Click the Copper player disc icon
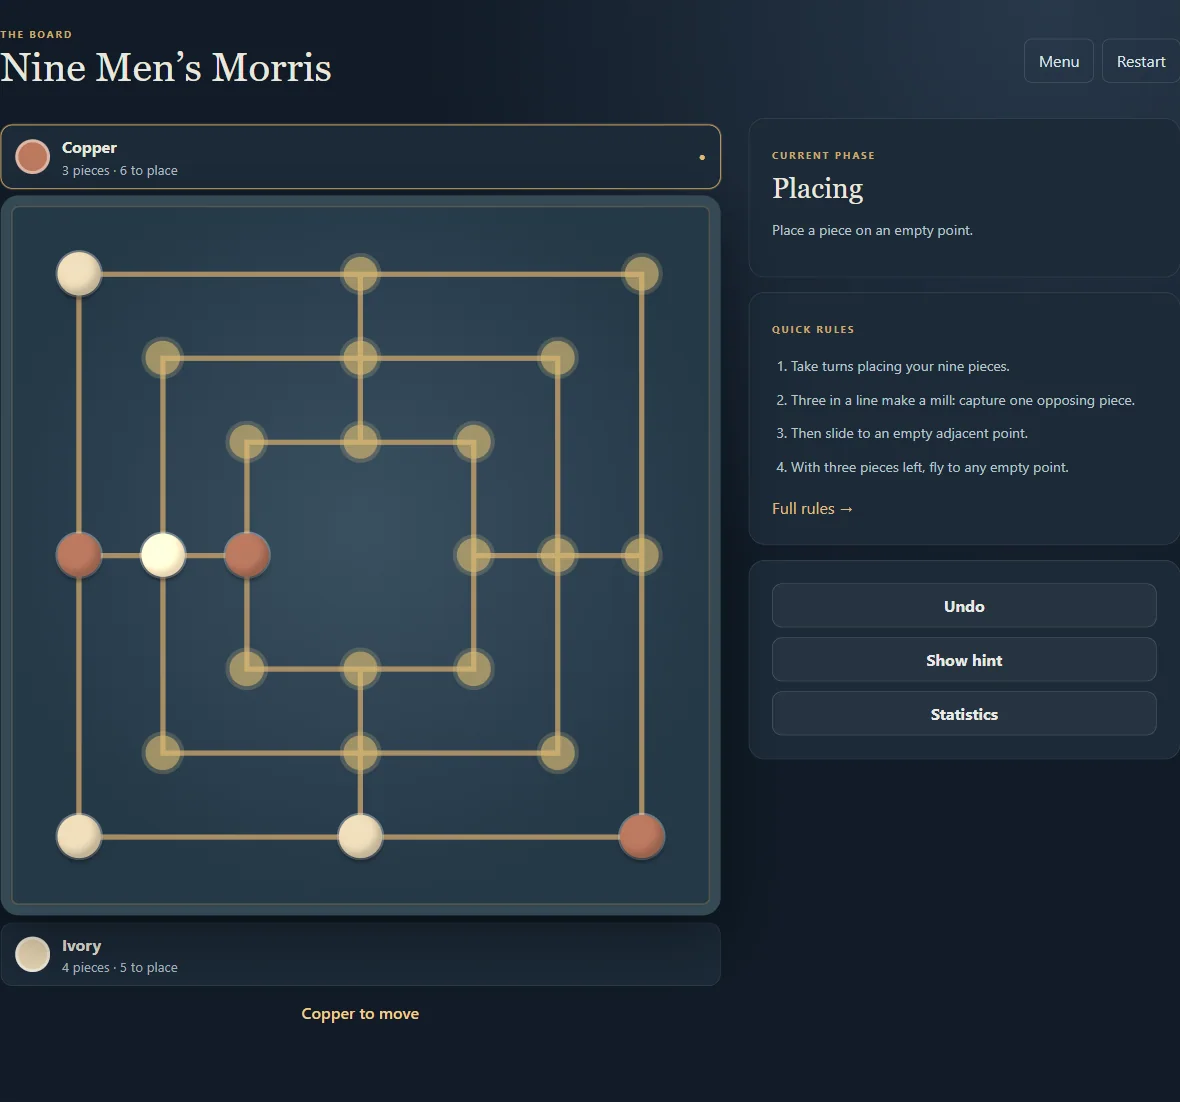 pos(32,157)
